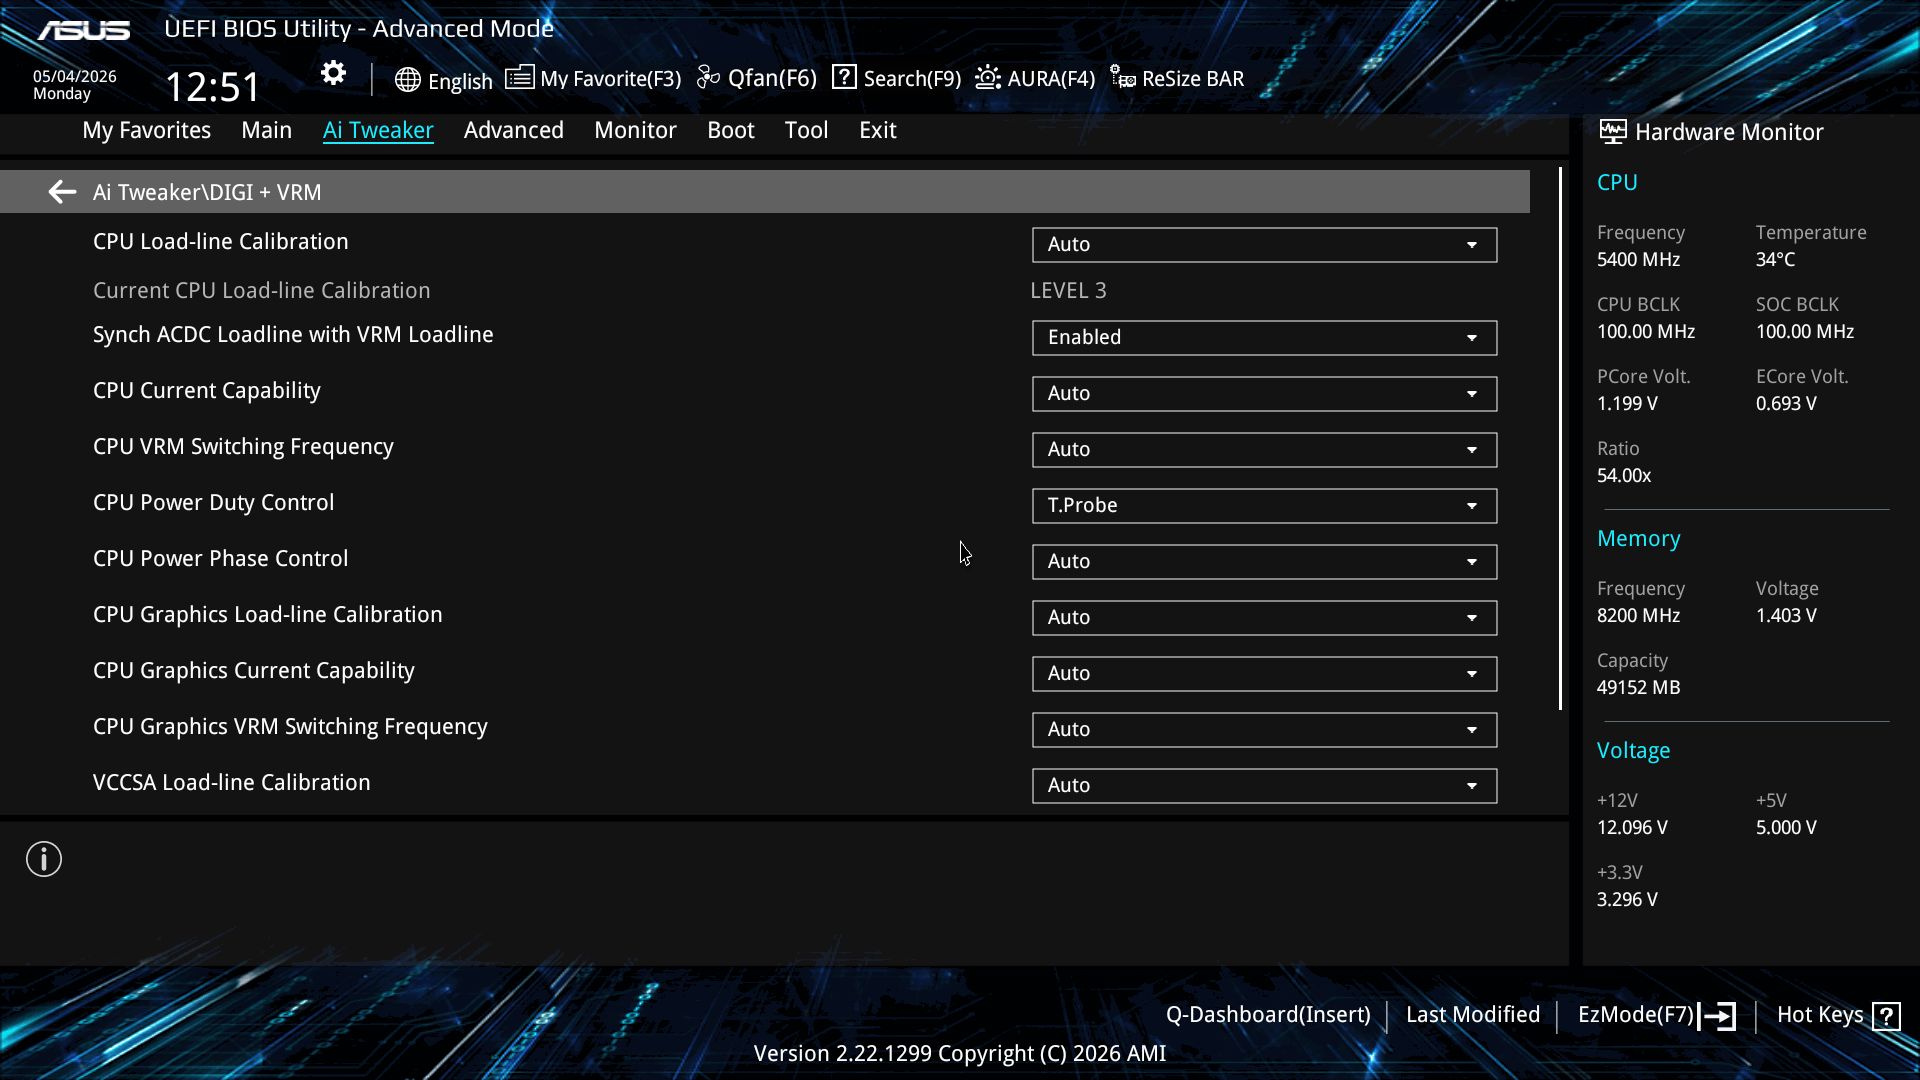The image size is (1920, 1080).
Task: Switch to Tool tab
Action: (x=806, y=130)
